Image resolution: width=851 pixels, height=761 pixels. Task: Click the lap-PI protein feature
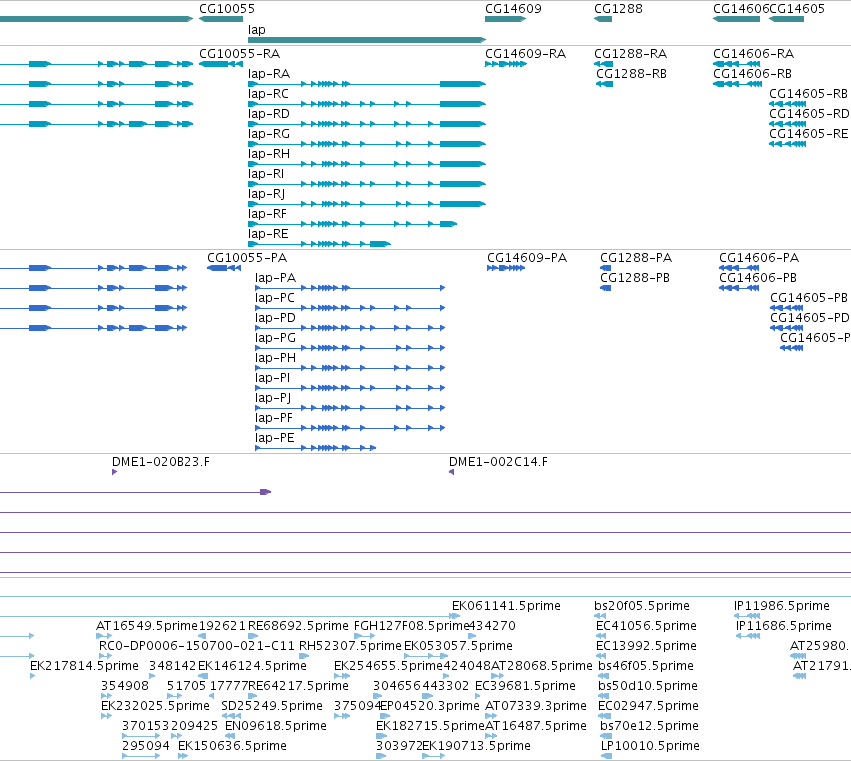350,388
